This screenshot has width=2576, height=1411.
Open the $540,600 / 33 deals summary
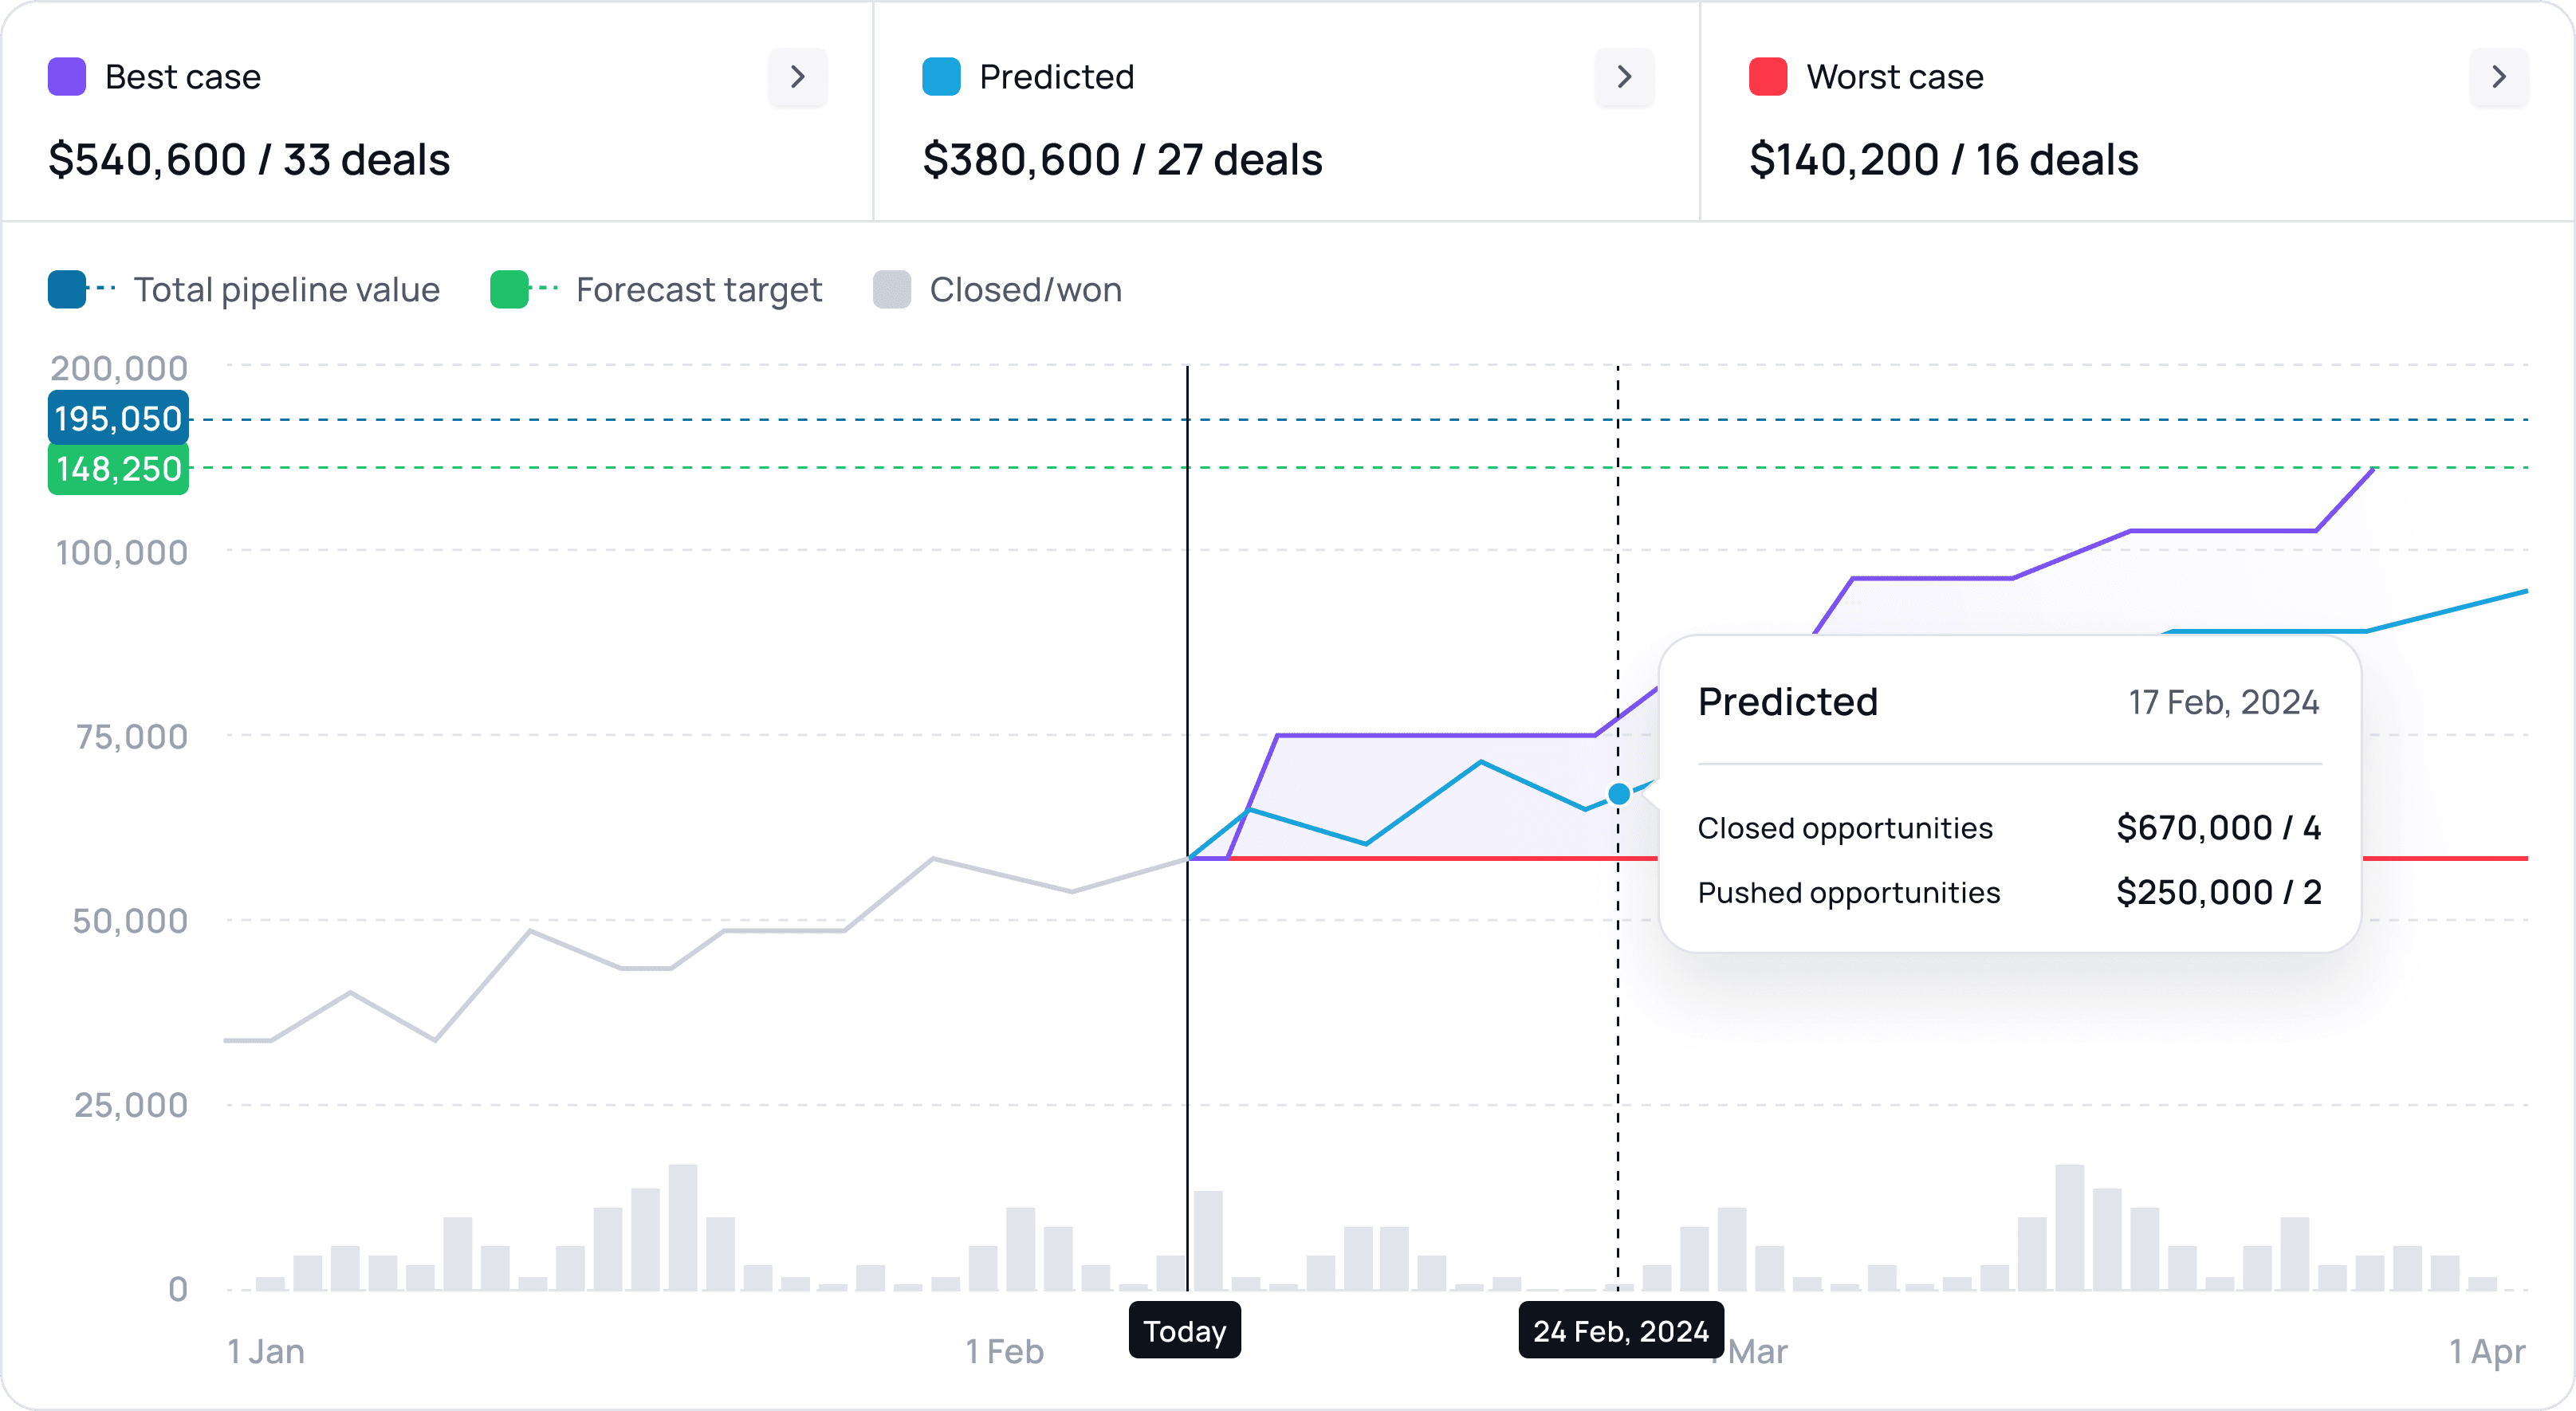tap(249, 160)
